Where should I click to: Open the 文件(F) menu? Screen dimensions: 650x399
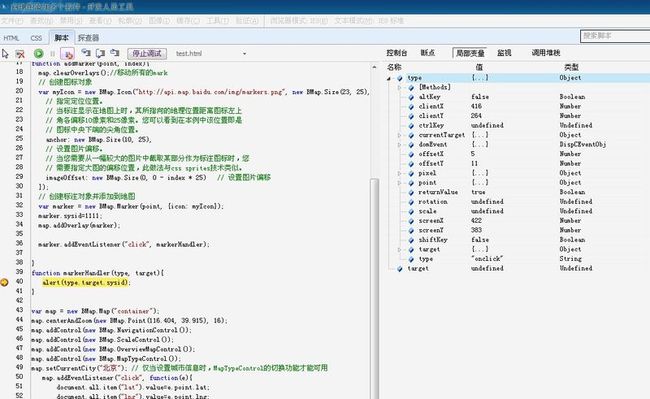pyautogui.click(x=12, y=20)
